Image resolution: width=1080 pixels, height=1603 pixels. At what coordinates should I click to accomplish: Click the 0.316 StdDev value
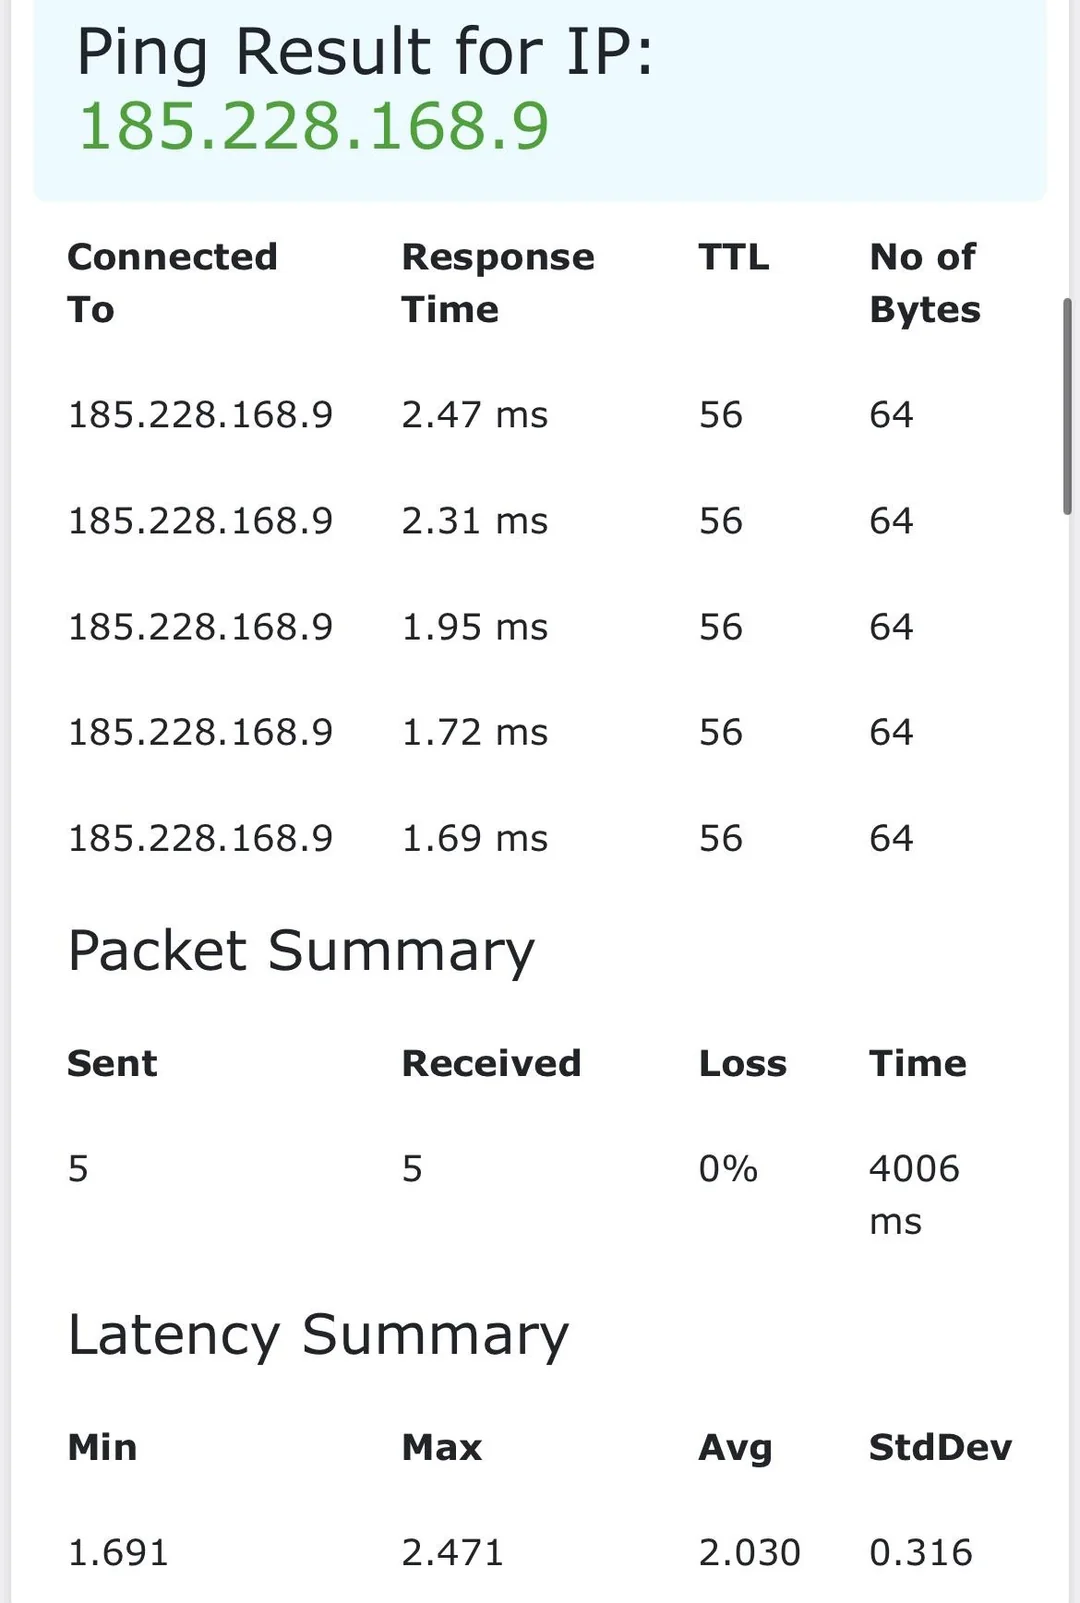coord(920,1552)
